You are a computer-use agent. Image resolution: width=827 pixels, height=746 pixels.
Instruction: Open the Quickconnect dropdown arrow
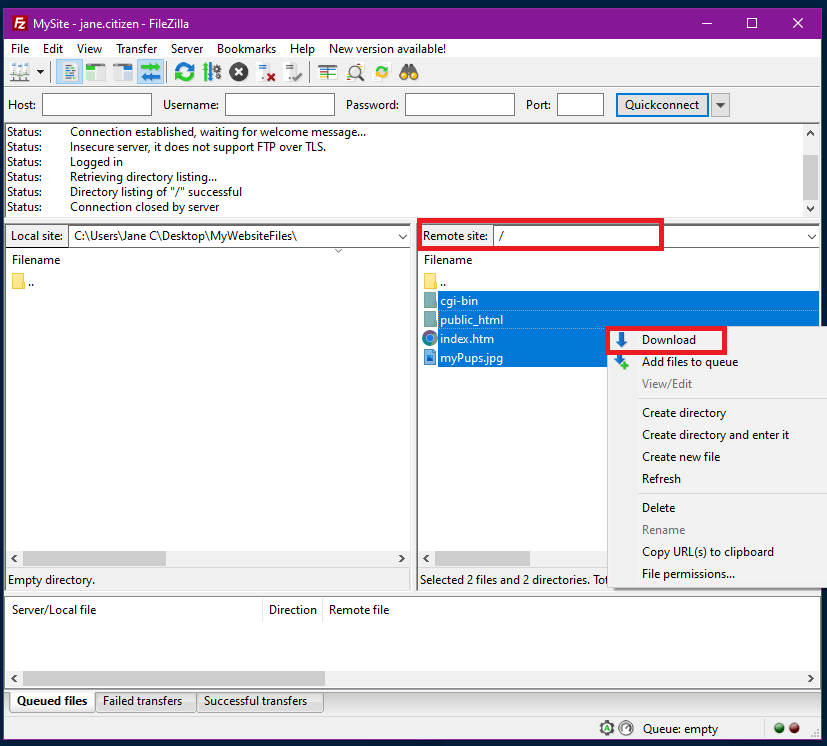tap(719, 104)
